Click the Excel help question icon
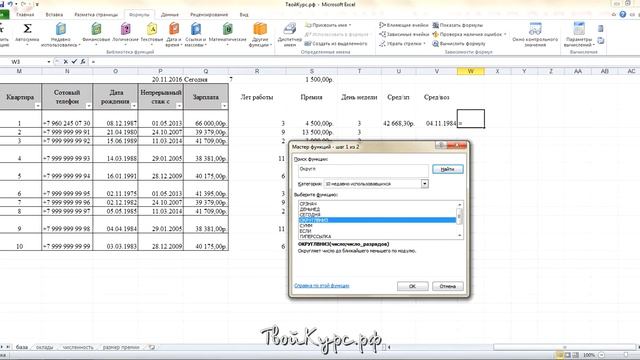Viewport: 640px width, 360px height. coord(622,14)
